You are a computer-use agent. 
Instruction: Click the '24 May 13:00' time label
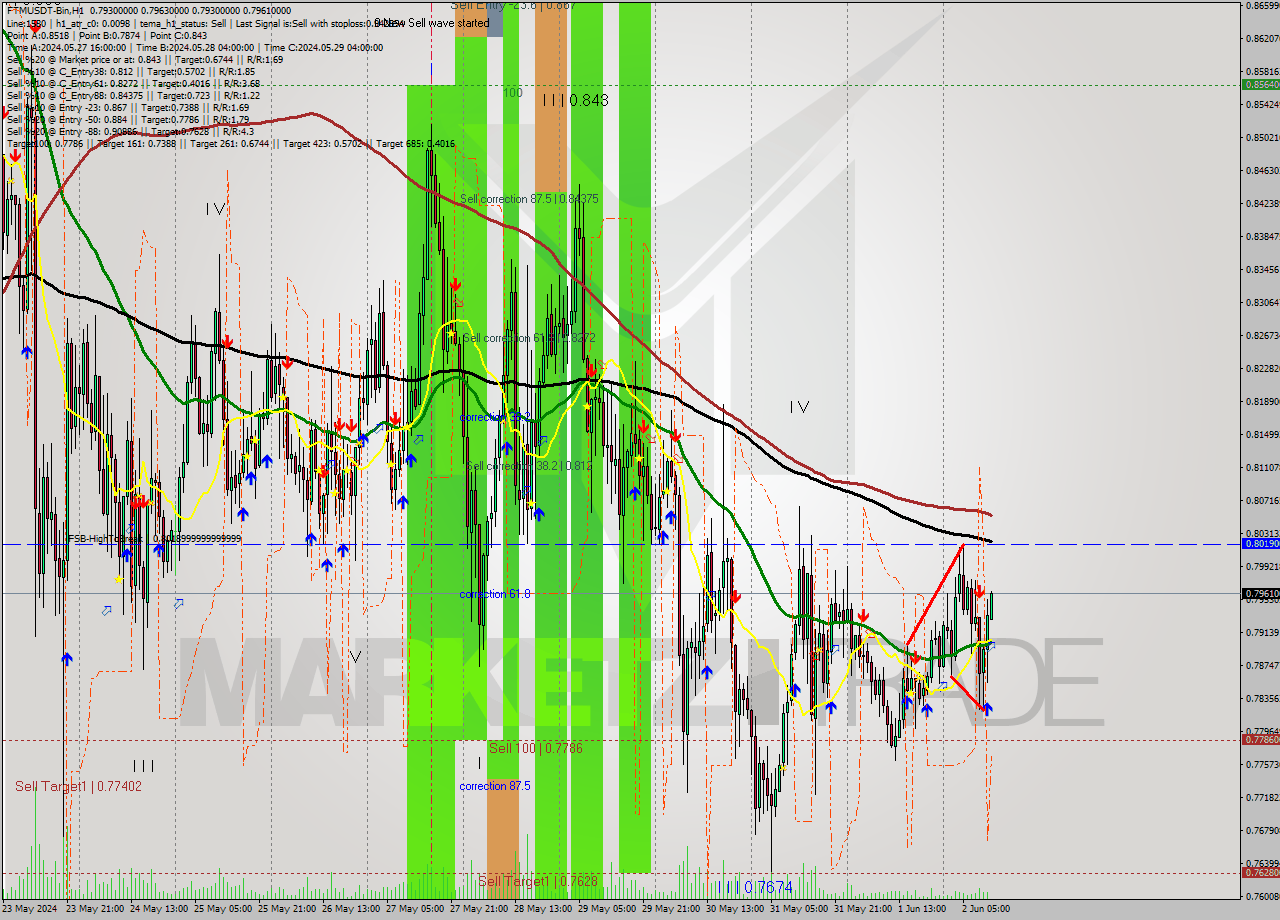click(x=161, y=909)
